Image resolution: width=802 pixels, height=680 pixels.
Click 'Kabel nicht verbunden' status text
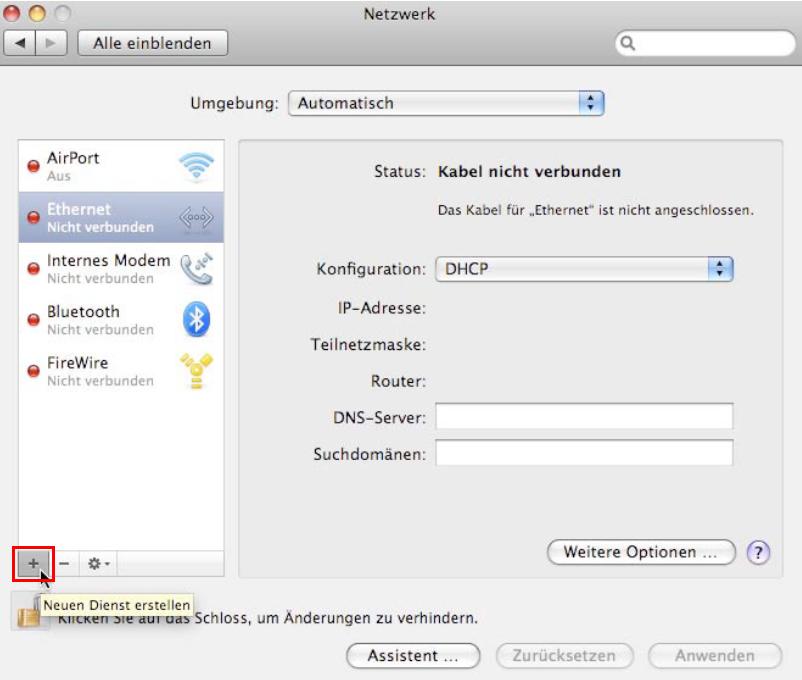click(529, 171)
